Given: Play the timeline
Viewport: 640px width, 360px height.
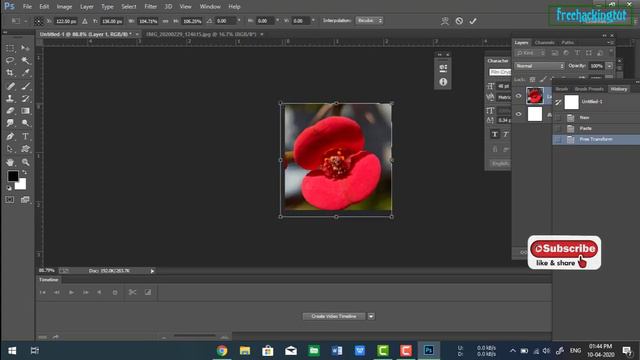Looking at the screenshot, I should [71, 292].
